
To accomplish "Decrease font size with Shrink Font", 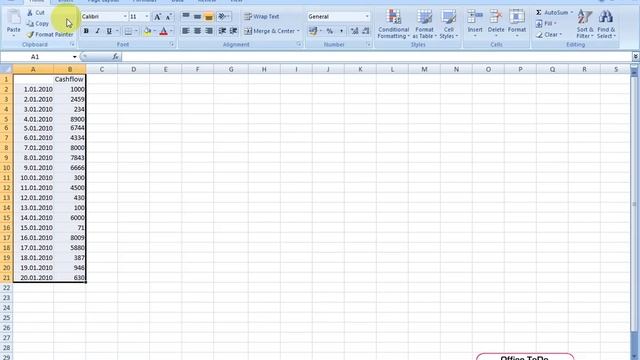I will click(x=169, y=17).
